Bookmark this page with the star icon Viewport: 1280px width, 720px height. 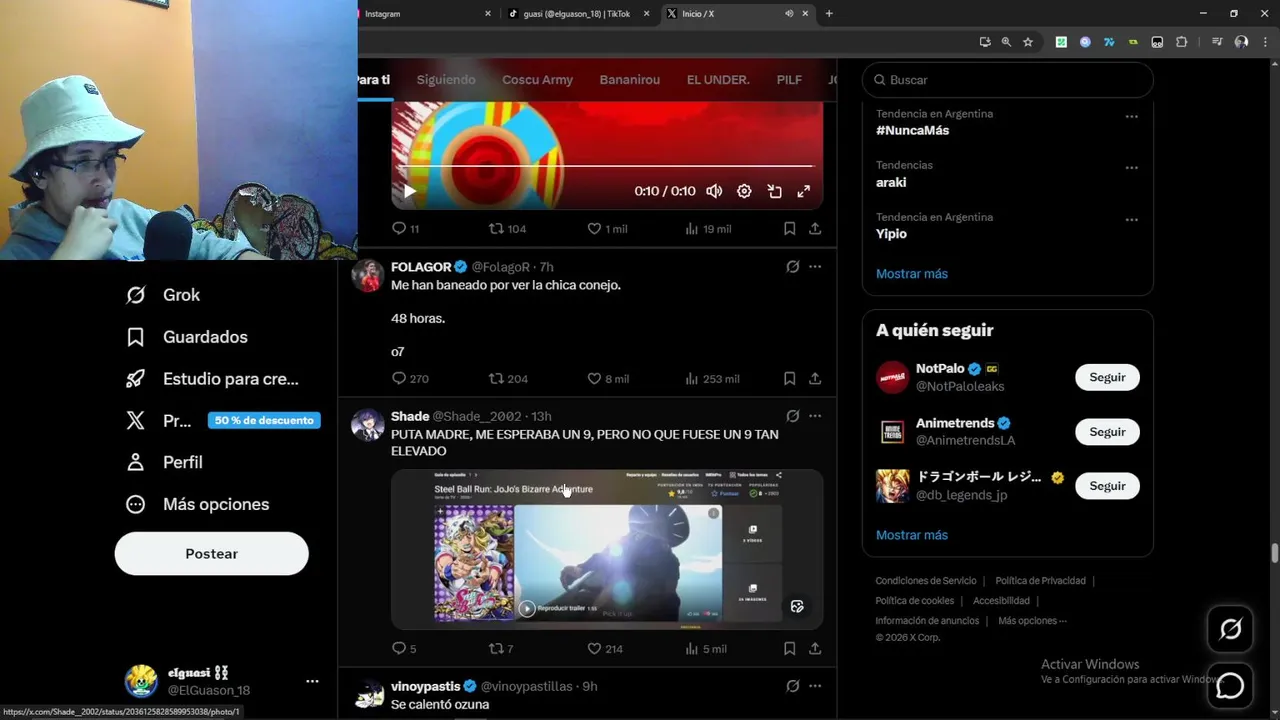[x=1028, y=42]
